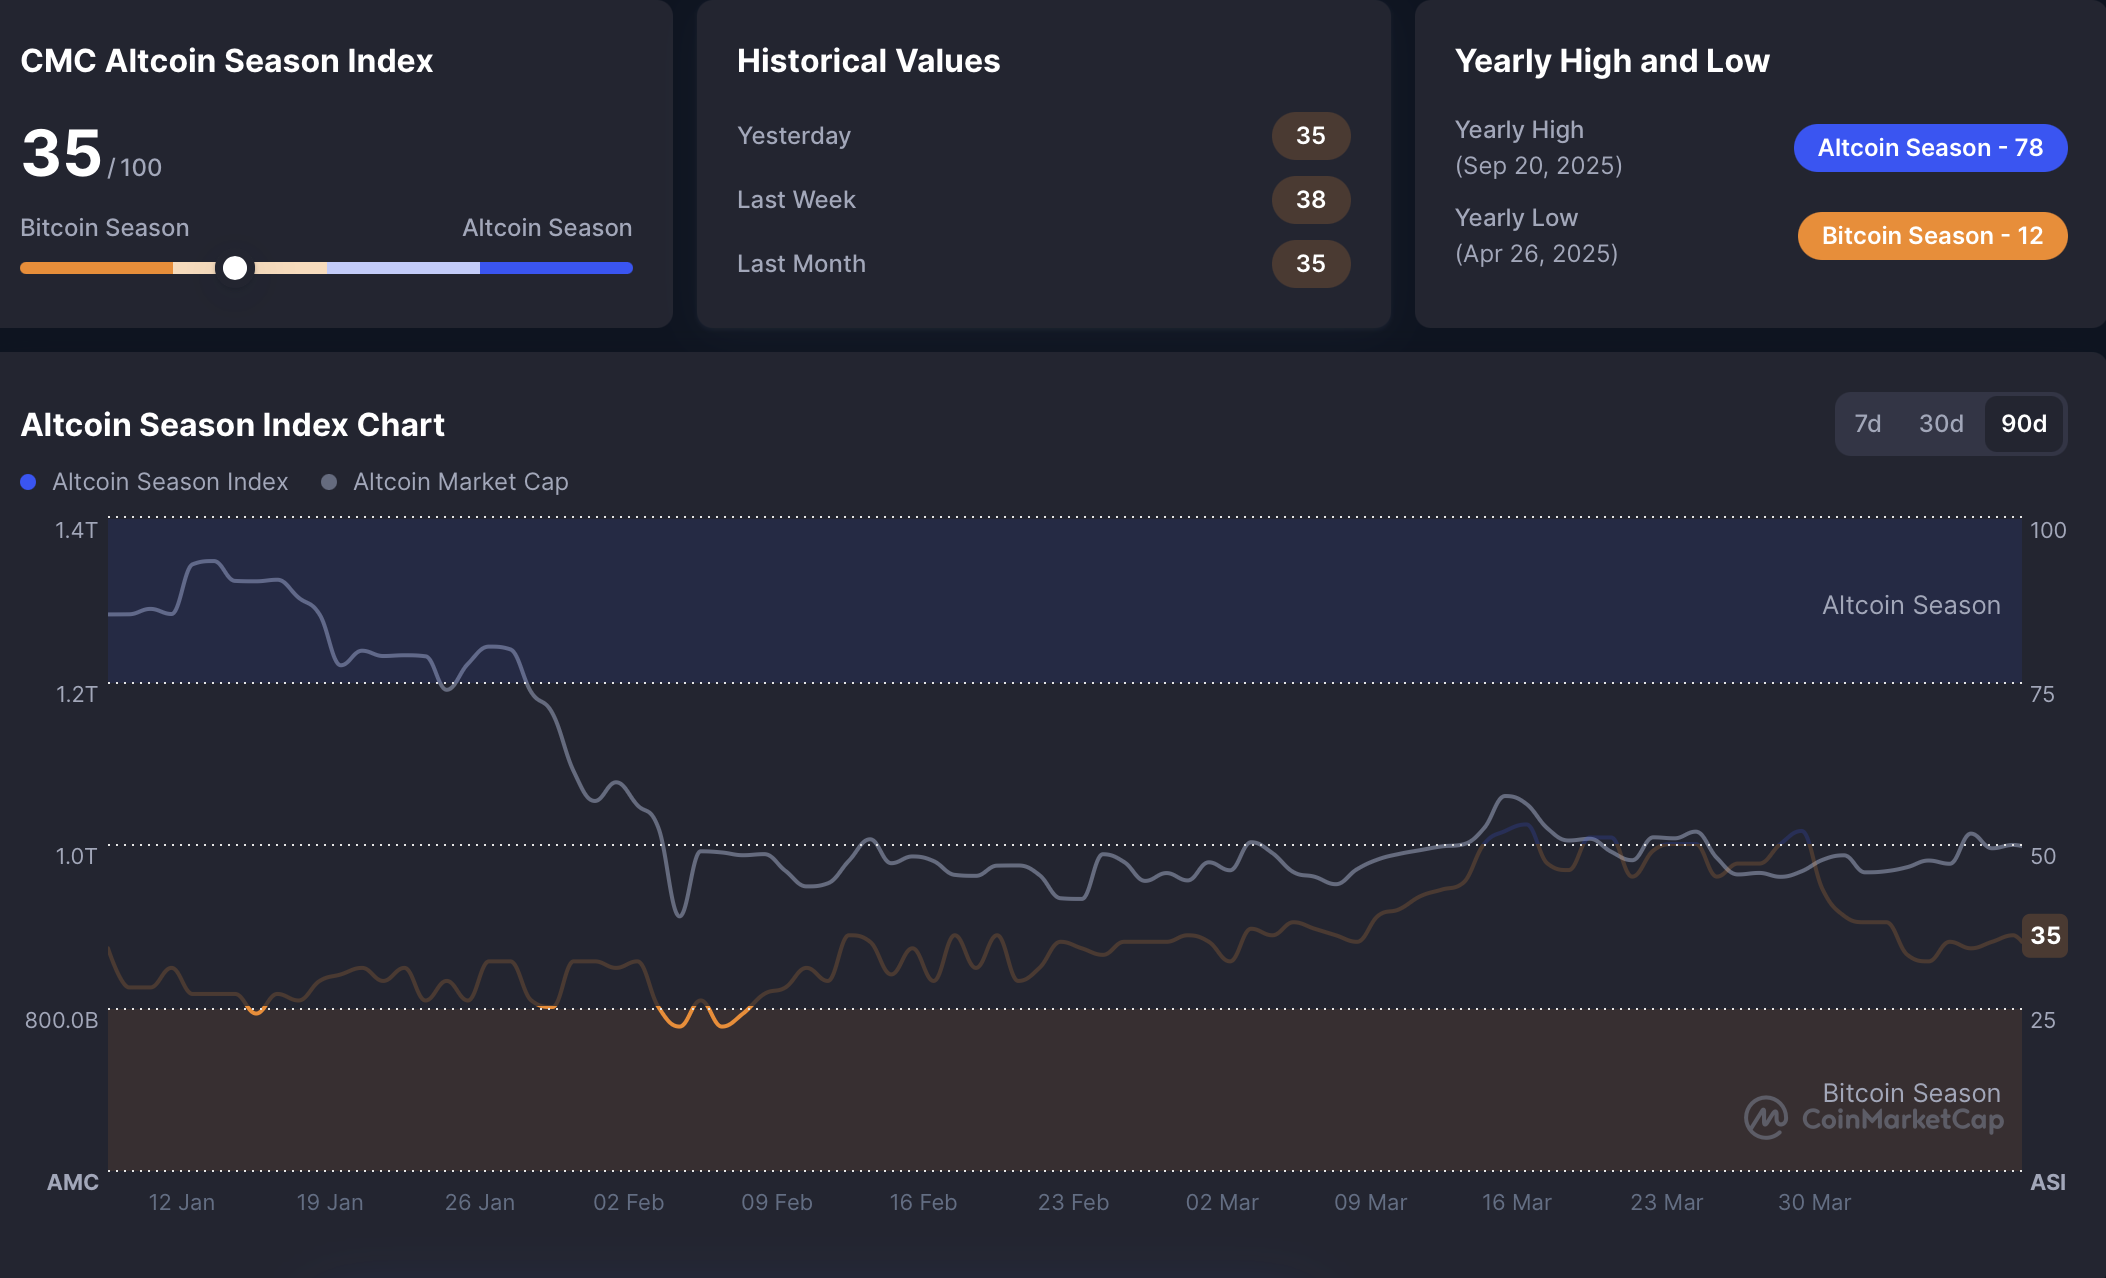Click the ASI axis label

point(2047,1182)
